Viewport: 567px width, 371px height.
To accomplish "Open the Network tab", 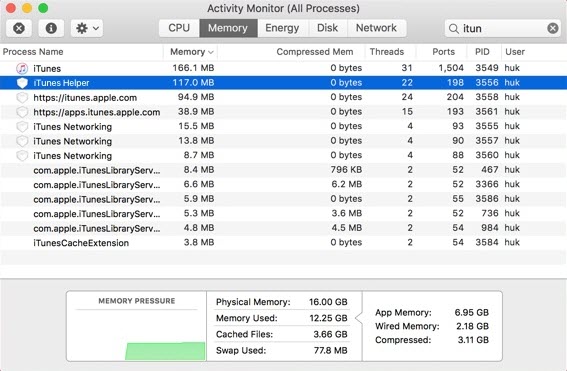I will point(376,28).
